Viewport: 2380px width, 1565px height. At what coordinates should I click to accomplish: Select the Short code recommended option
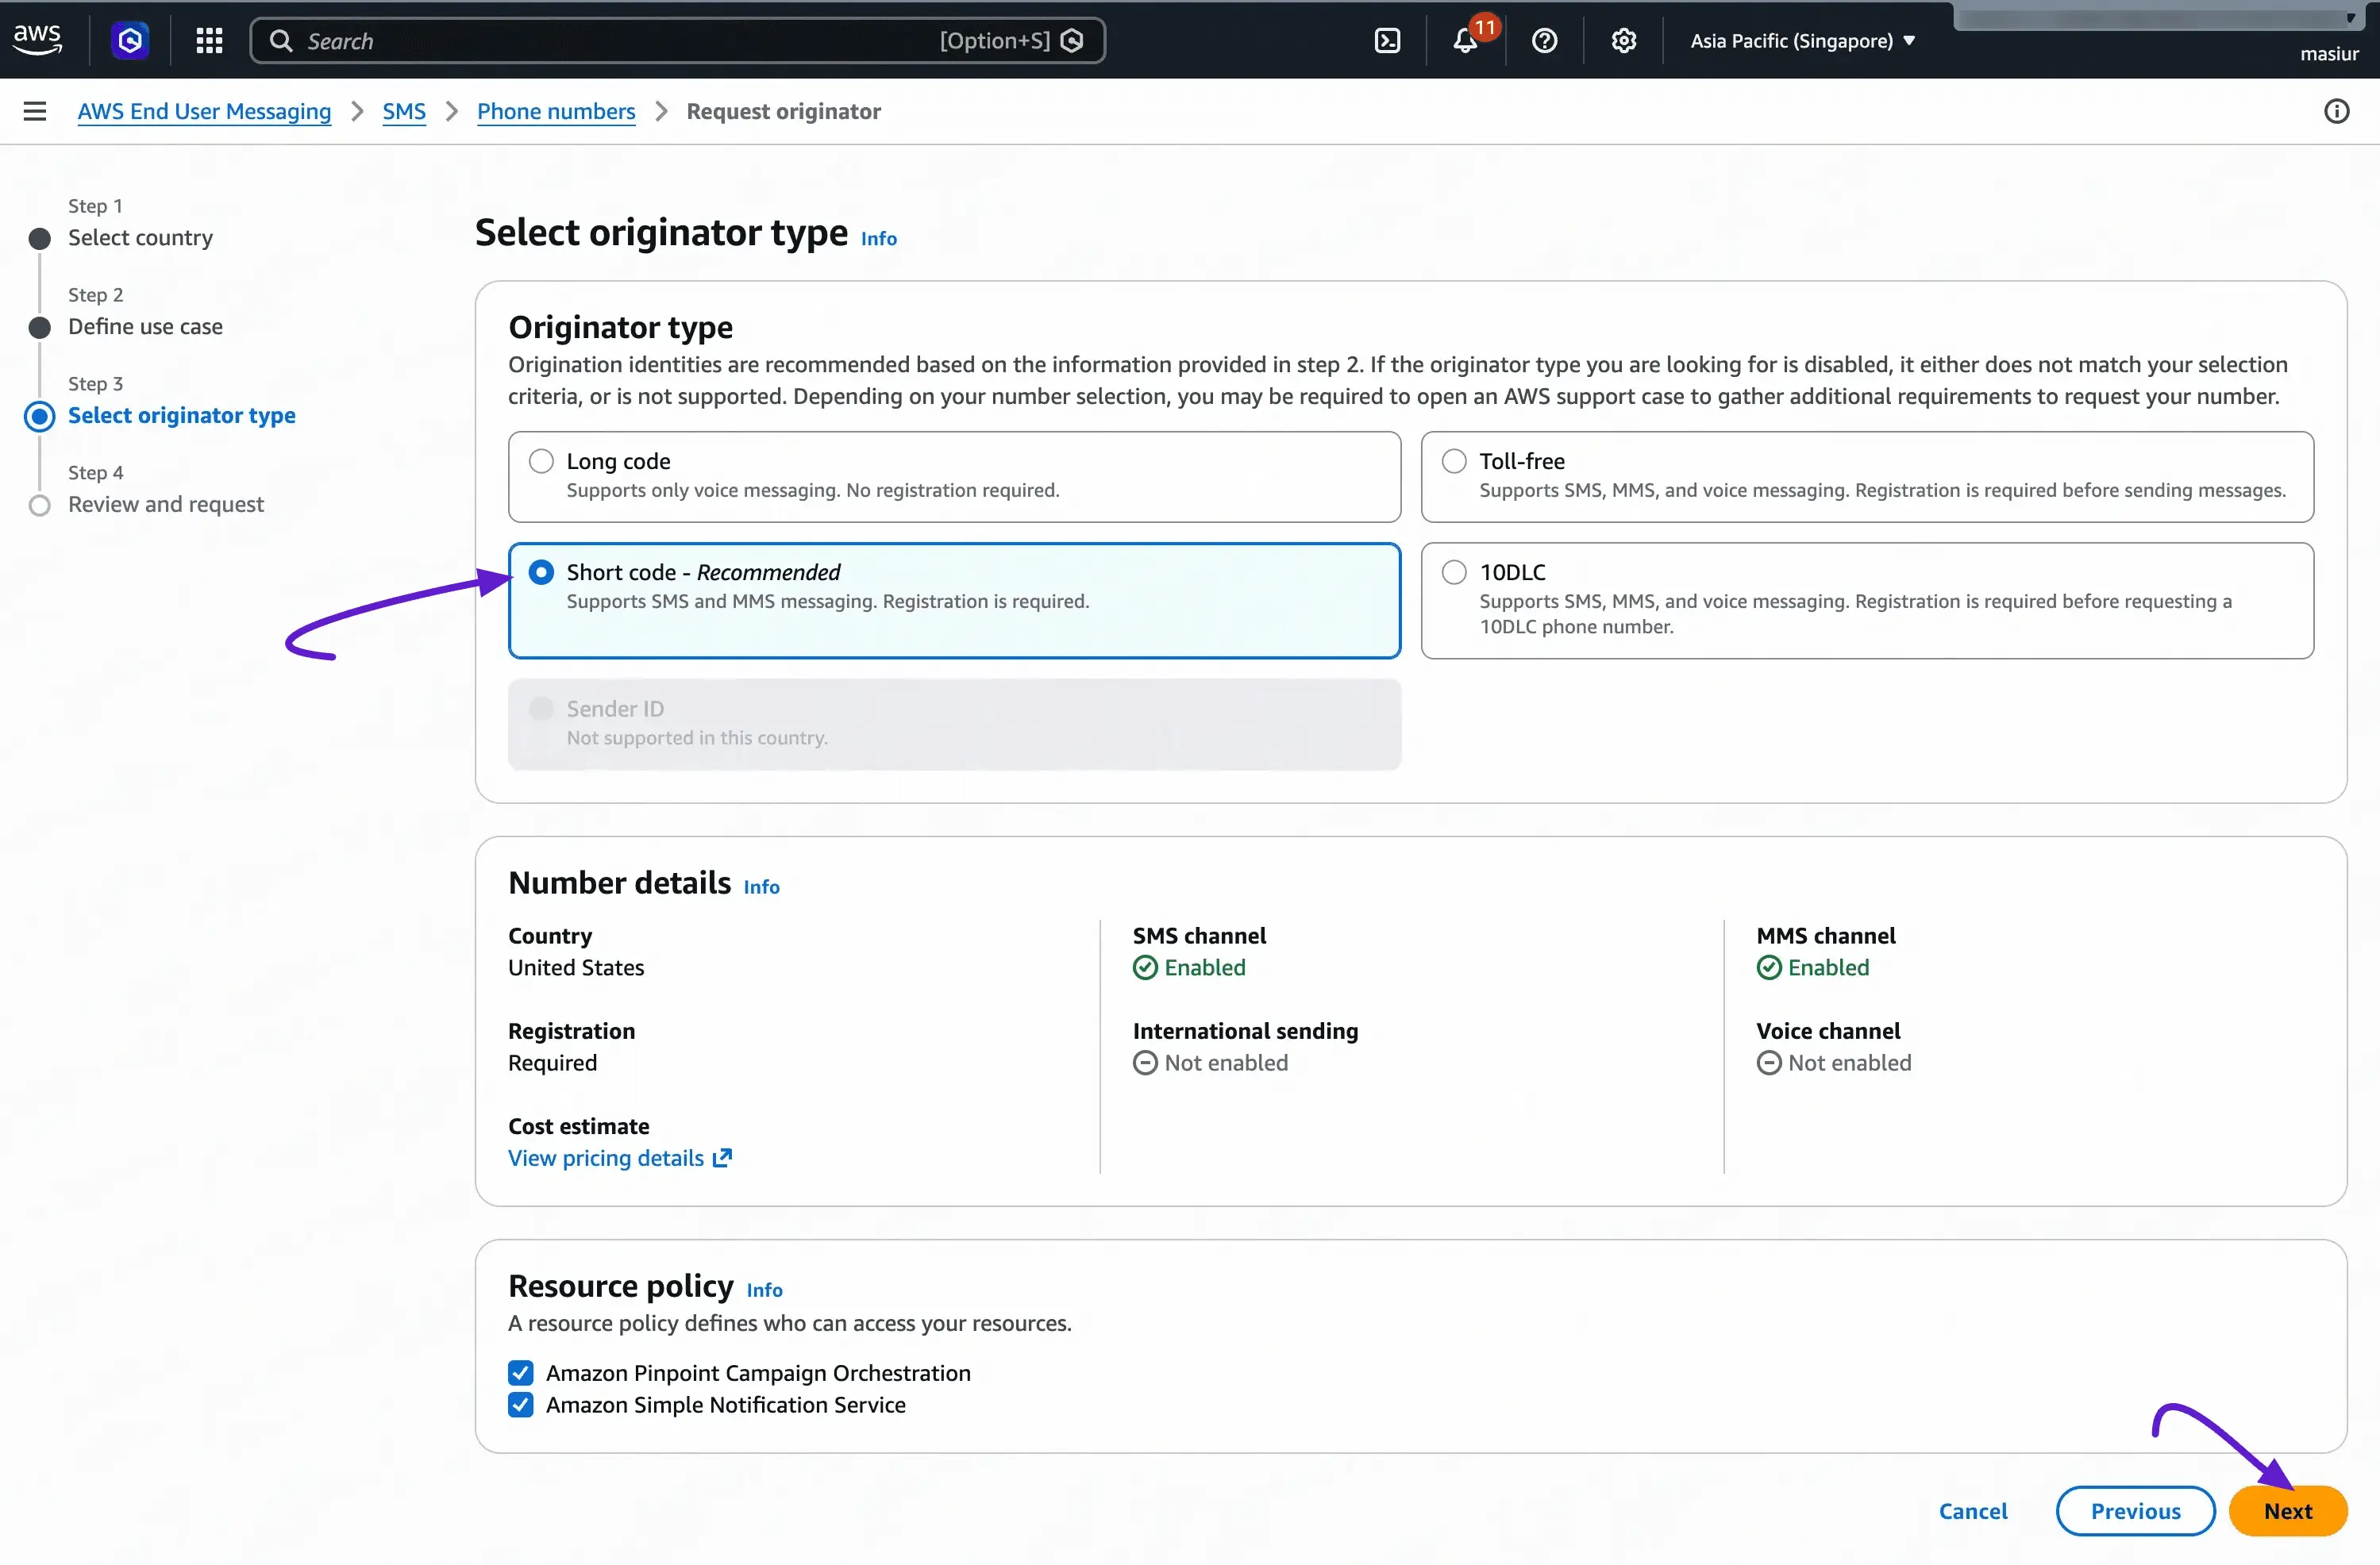541,572
